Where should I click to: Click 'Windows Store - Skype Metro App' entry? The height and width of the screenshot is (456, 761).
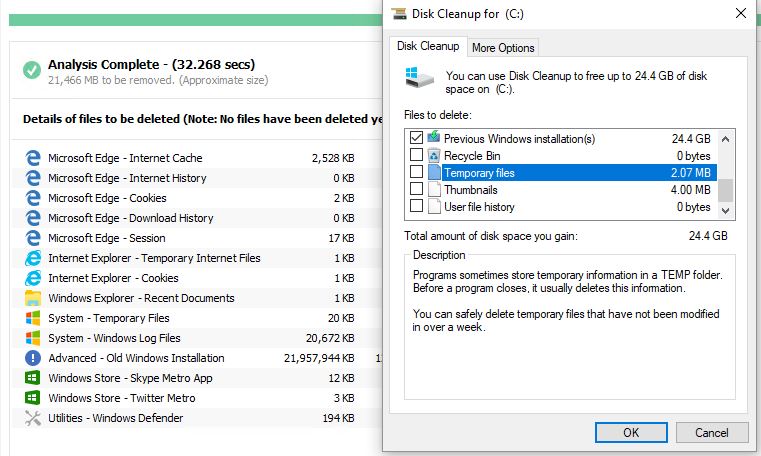(x=130, y=378)
